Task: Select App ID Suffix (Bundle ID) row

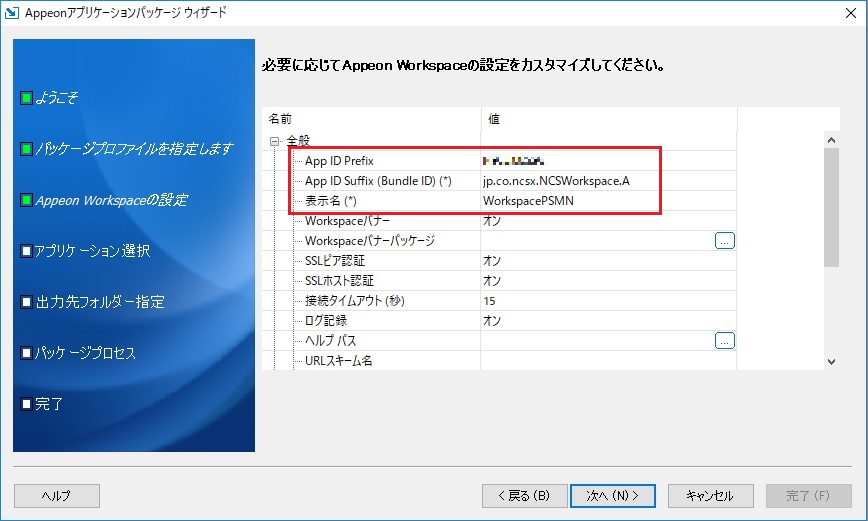Action: coord(378,181)
